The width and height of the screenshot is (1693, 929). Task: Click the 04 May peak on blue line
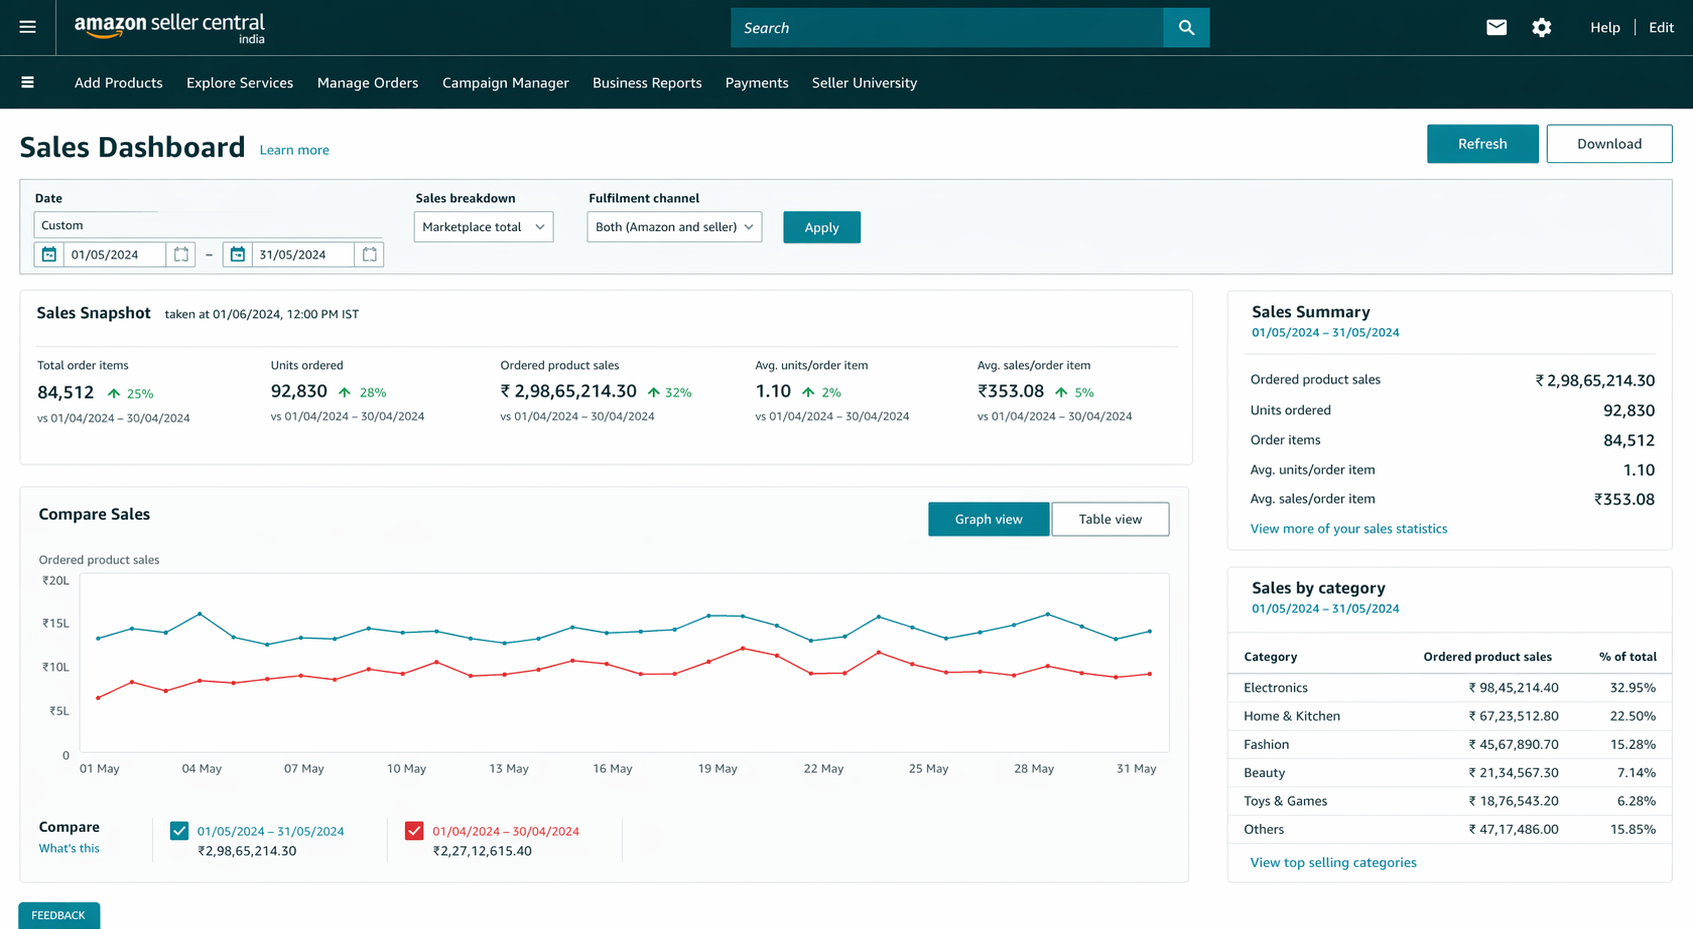tap(200, 613)
